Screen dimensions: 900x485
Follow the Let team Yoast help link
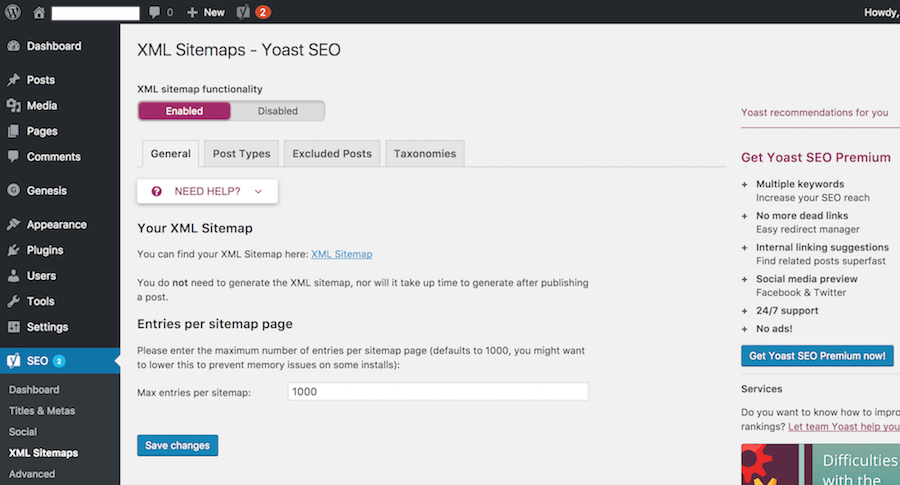(844, 426)
